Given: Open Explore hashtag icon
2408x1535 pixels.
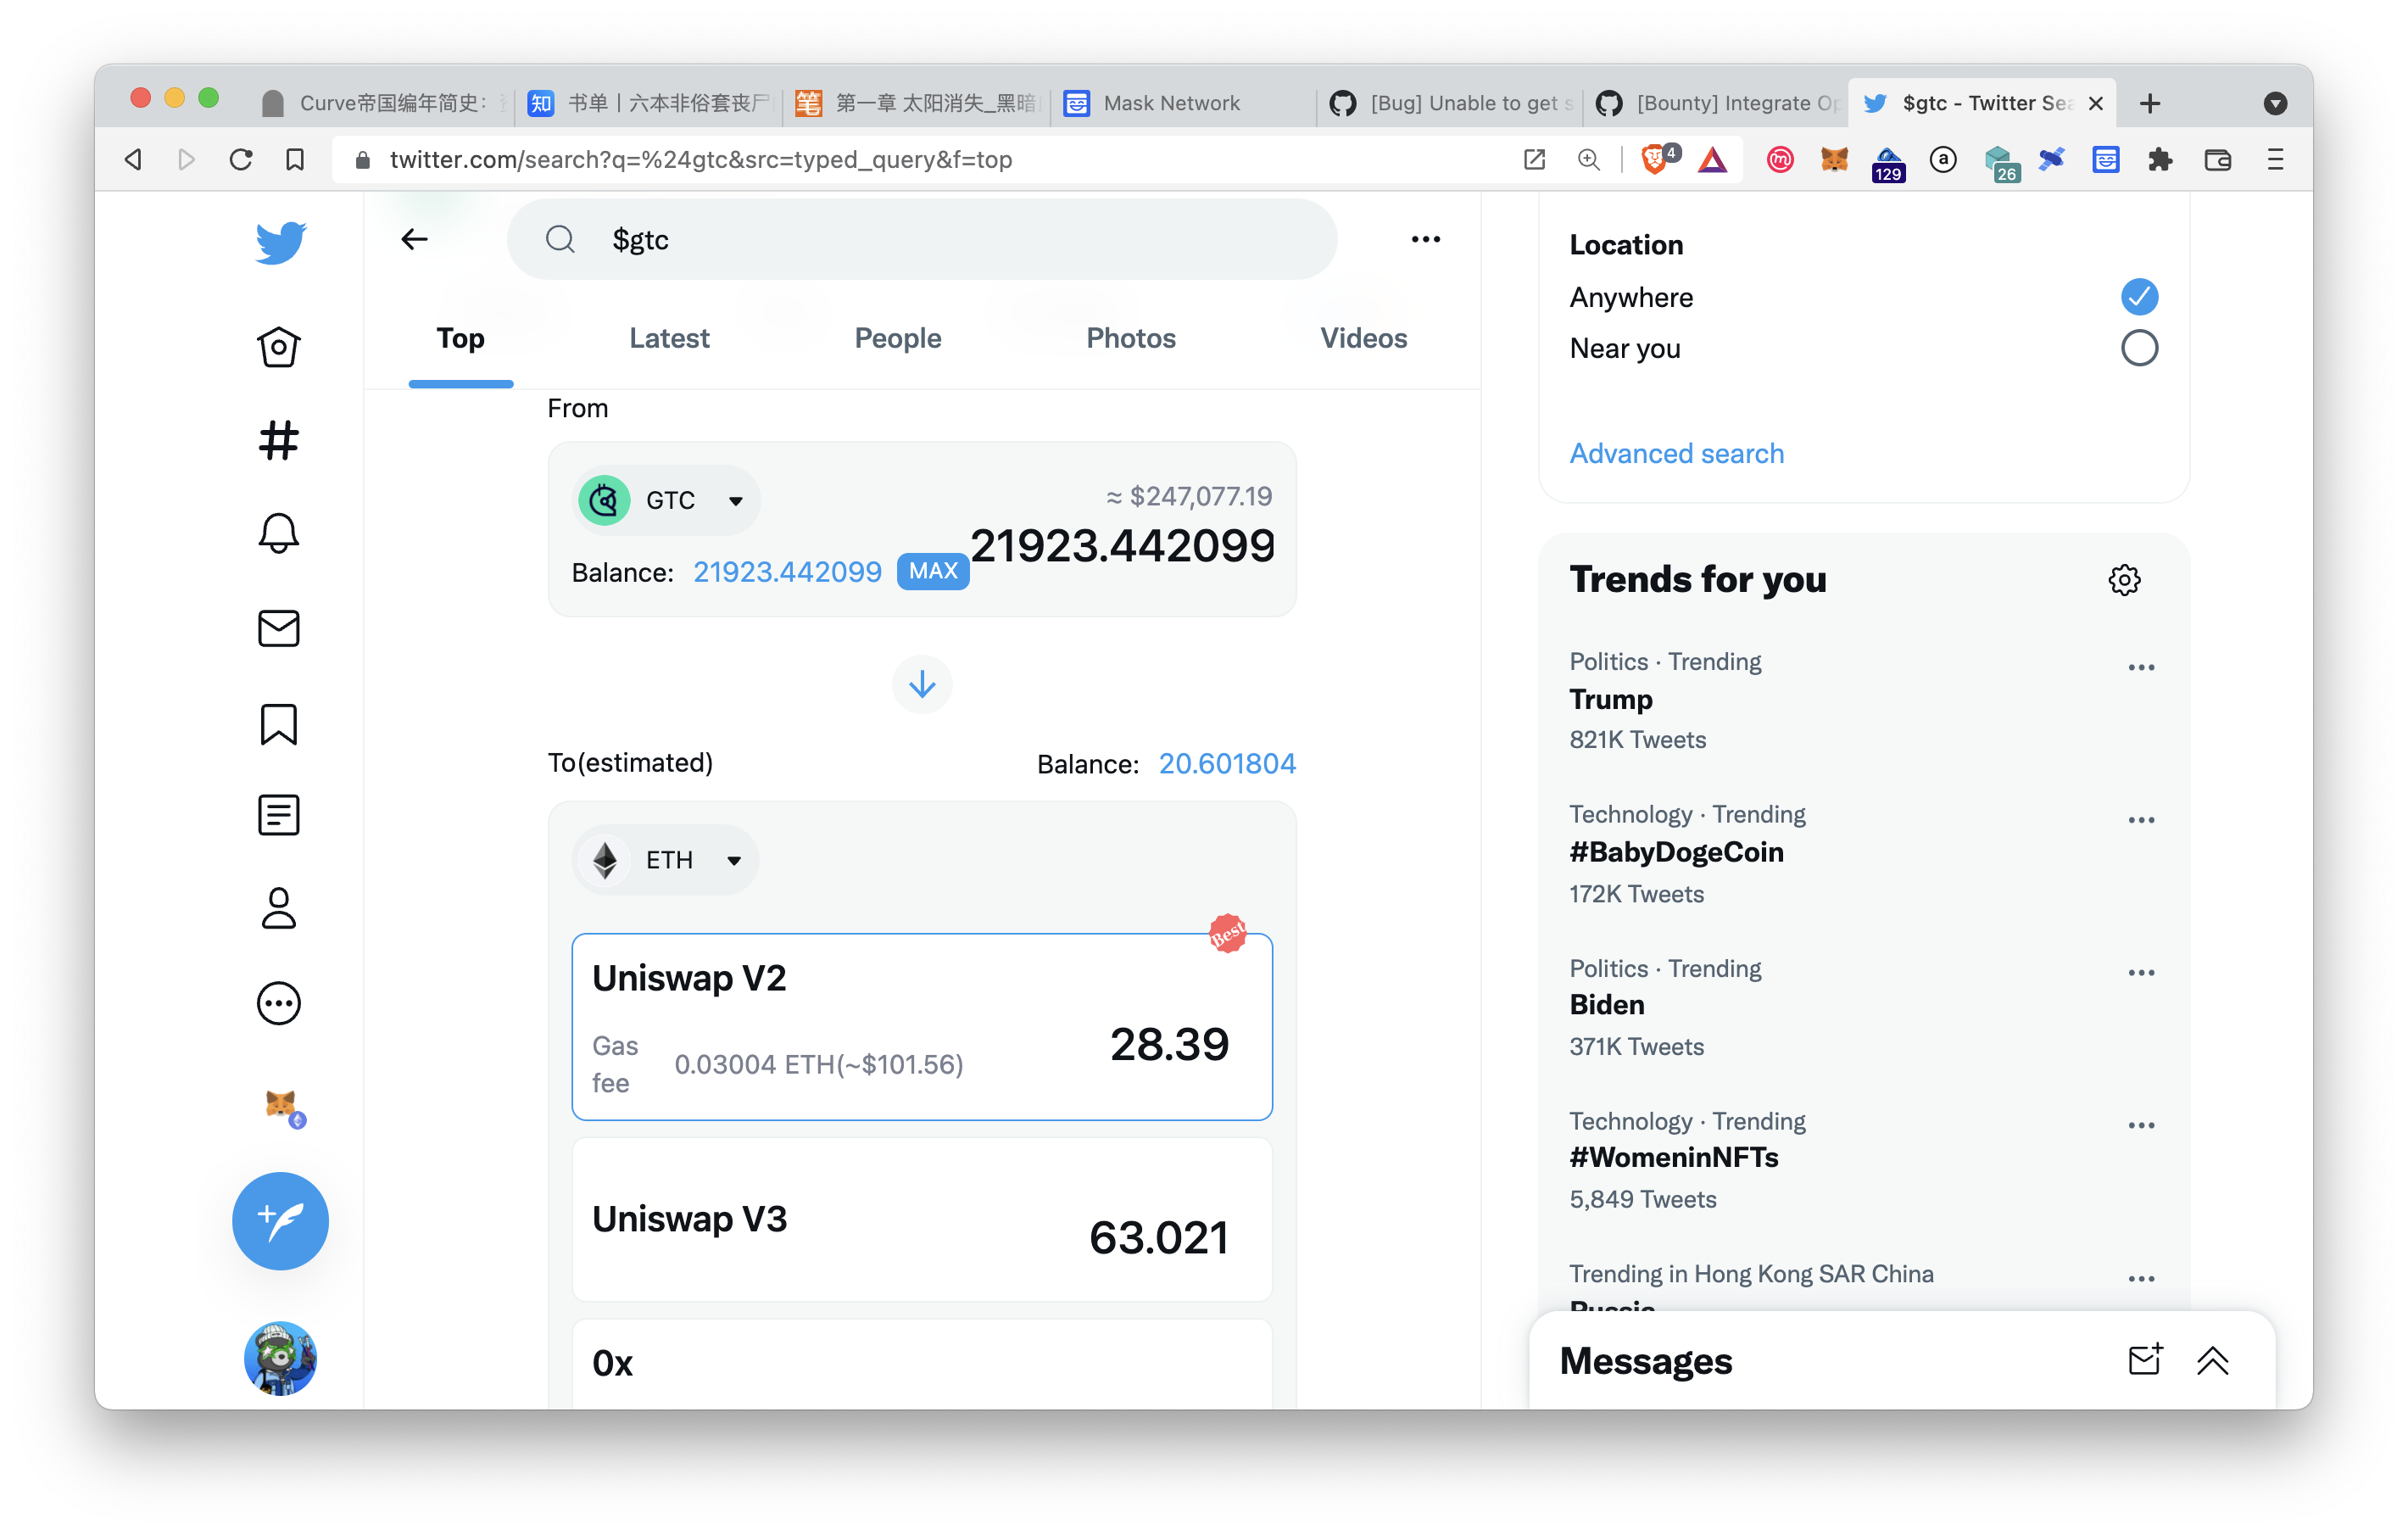Looking at the screenshot, I should tap(279, 440).
